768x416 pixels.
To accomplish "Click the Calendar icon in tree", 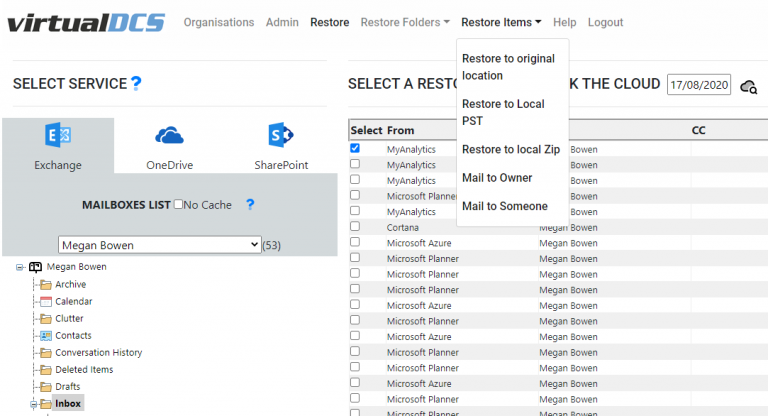I will 46,302.
